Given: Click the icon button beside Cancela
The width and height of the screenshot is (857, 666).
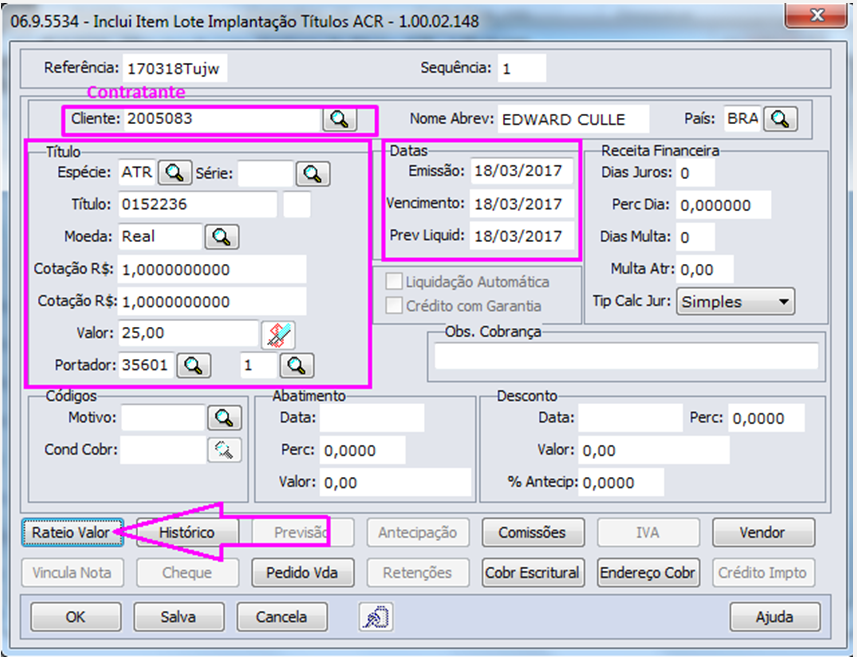Looking at the screenshot, I should point(376,617).
